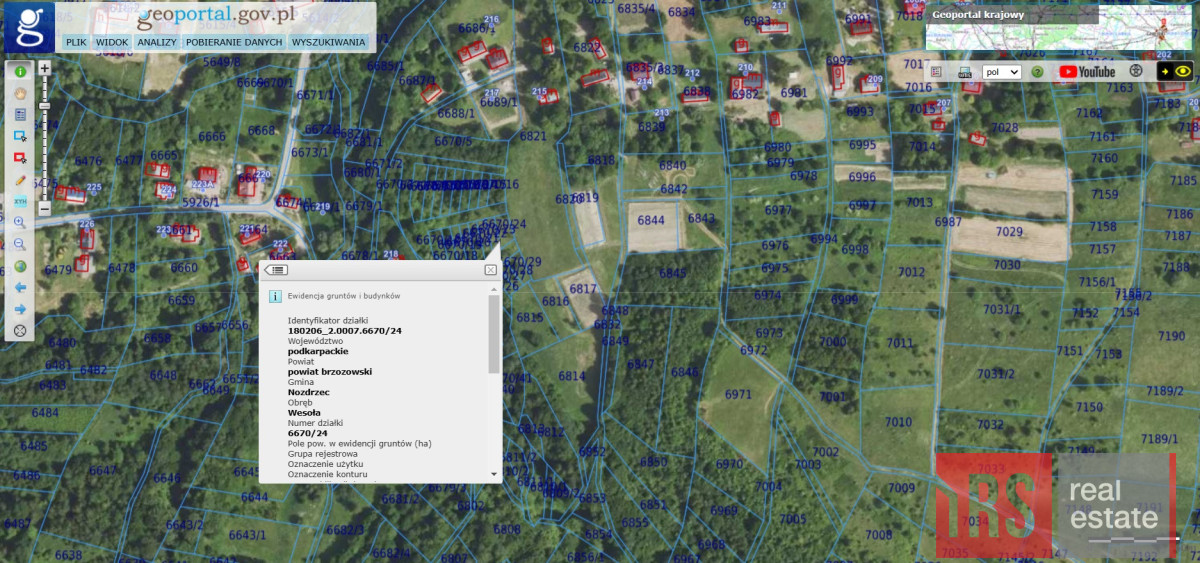Go to previous map view arrow
Viewport: 1200px width, 563px height.
[20, 288]
